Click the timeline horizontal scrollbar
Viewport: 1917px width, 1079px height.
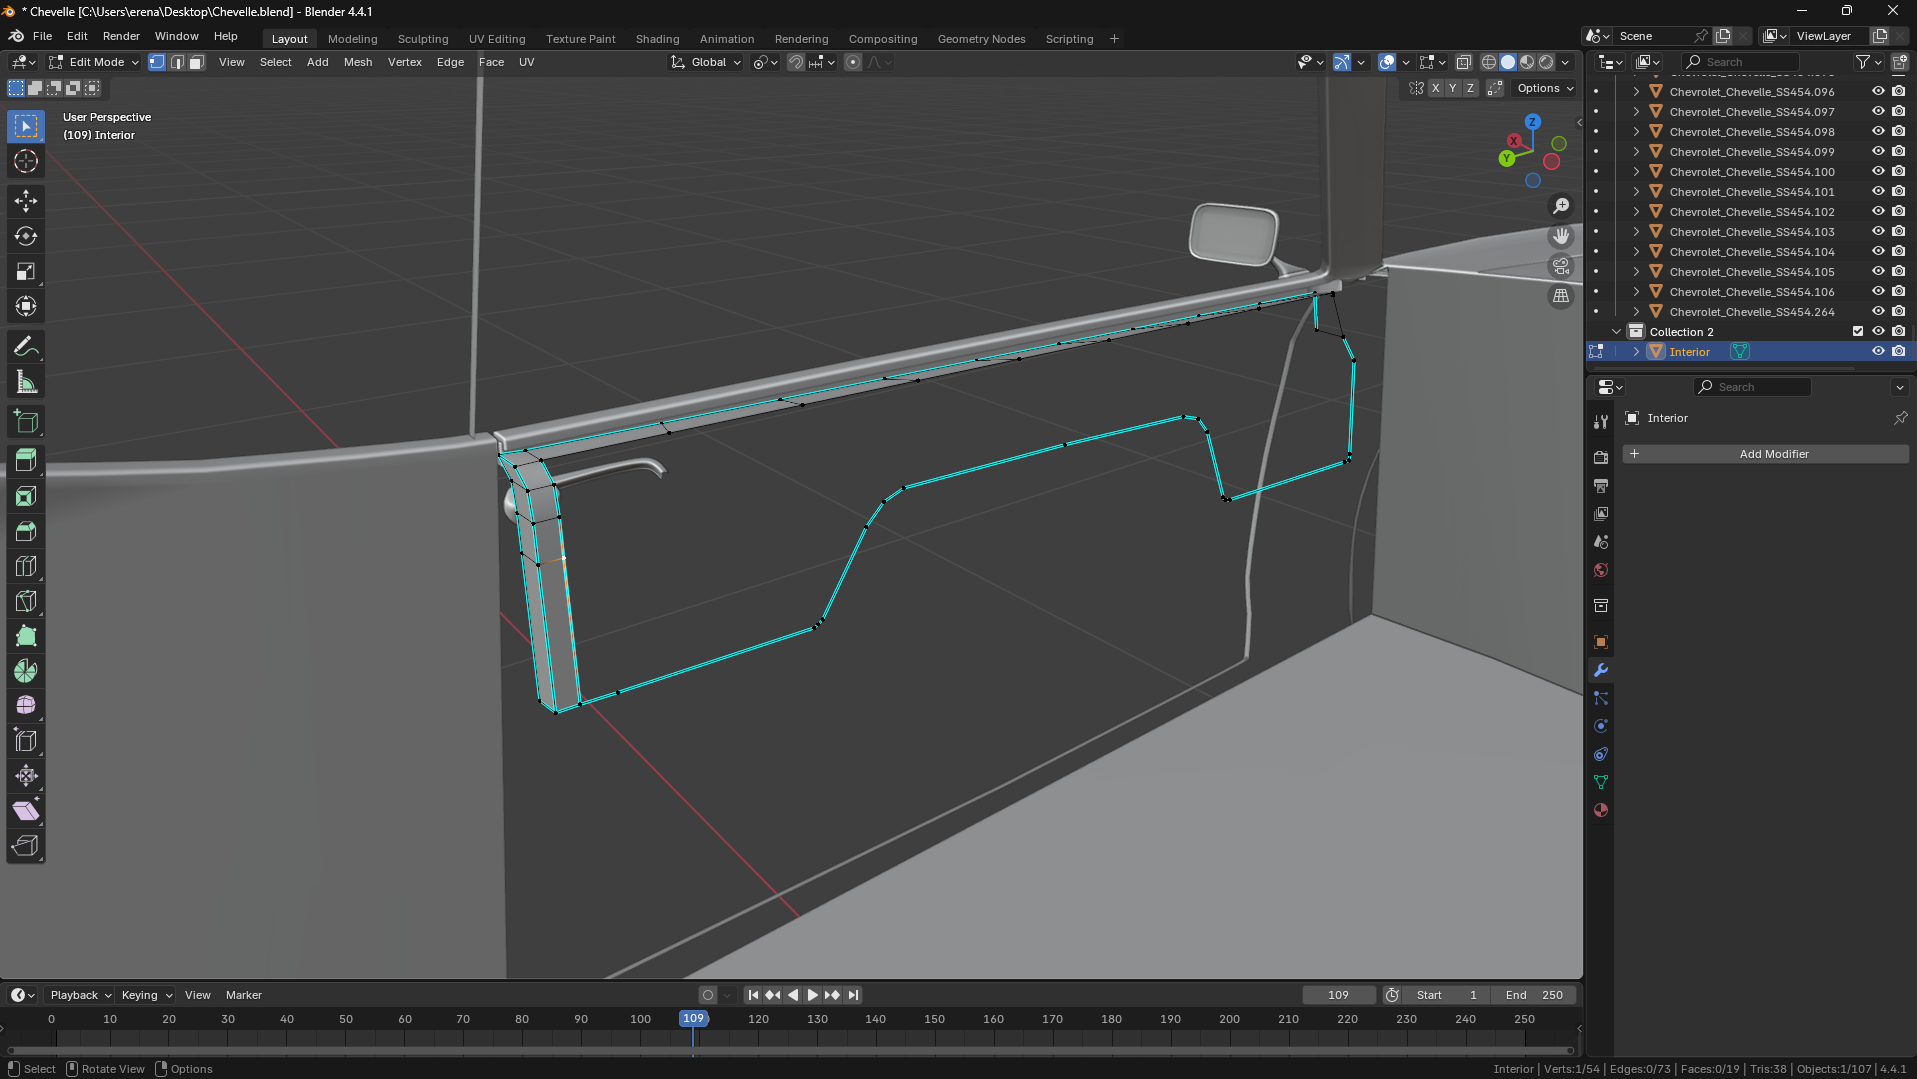click(790, 1050)
